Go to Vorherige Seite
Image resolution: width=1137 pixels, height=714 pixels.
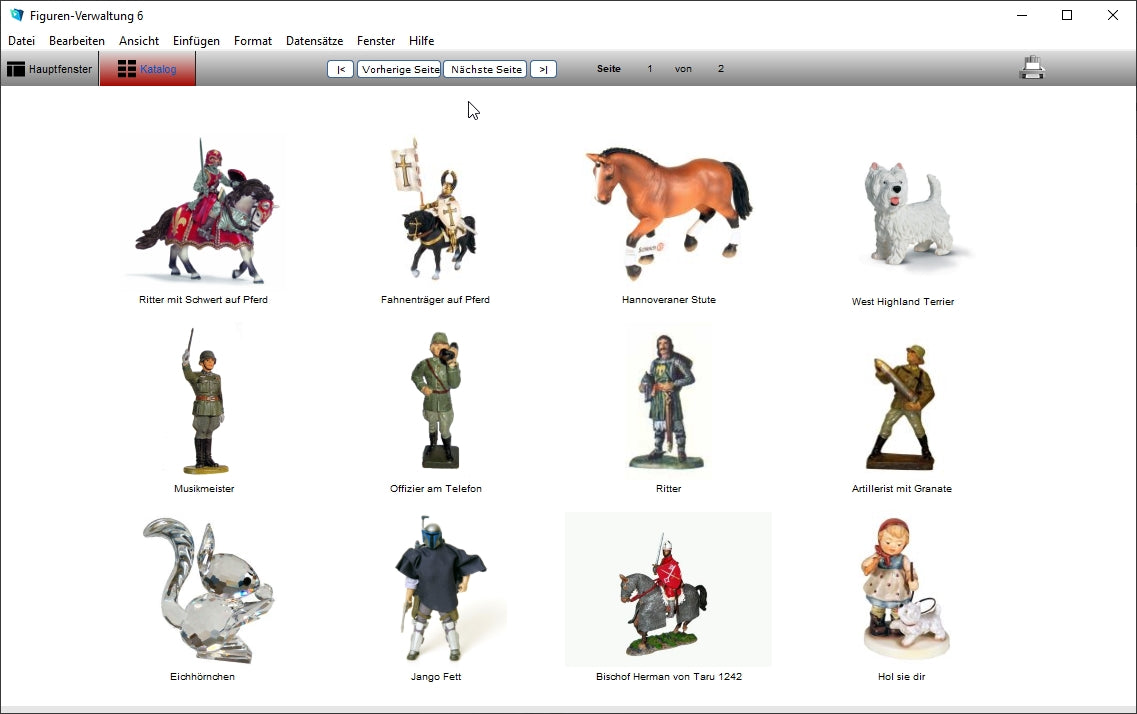[399, 69]
